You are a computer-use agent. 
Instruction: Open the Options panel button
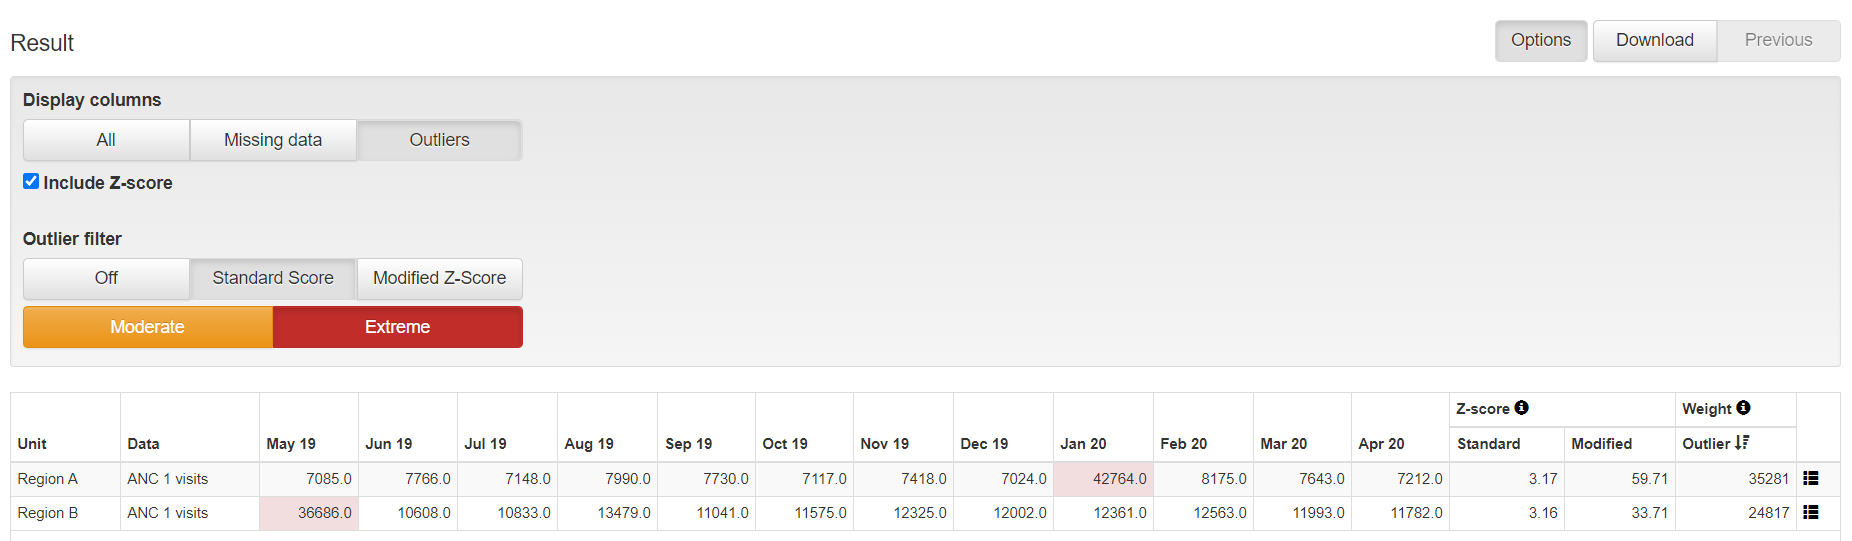(1541, 40)
